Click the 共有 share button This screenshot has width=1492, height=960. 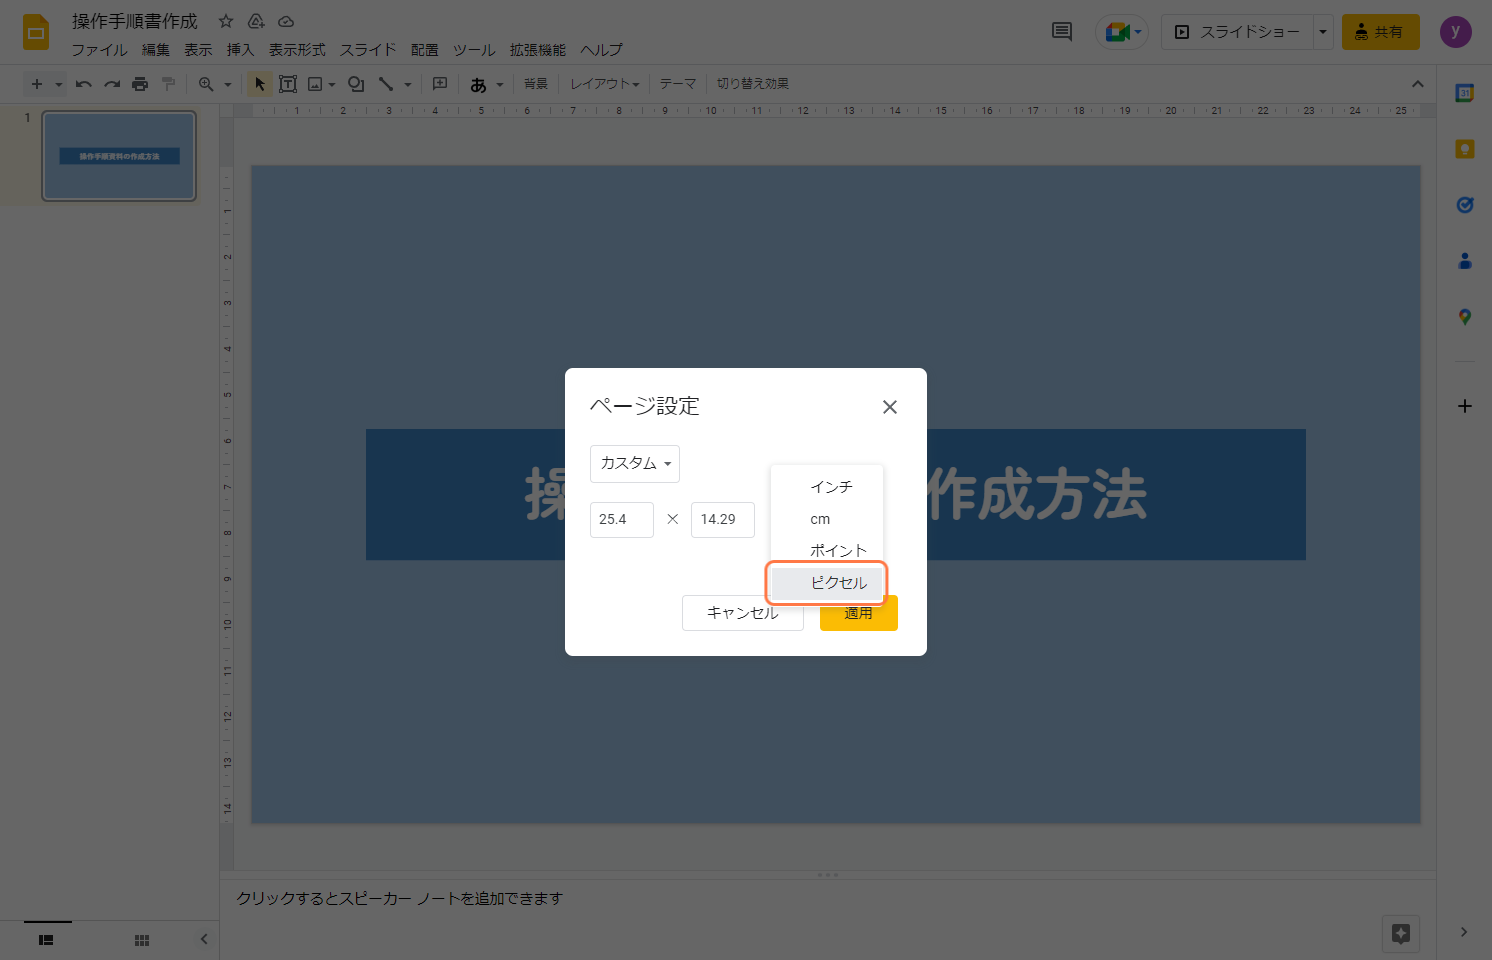(1380, 32)
